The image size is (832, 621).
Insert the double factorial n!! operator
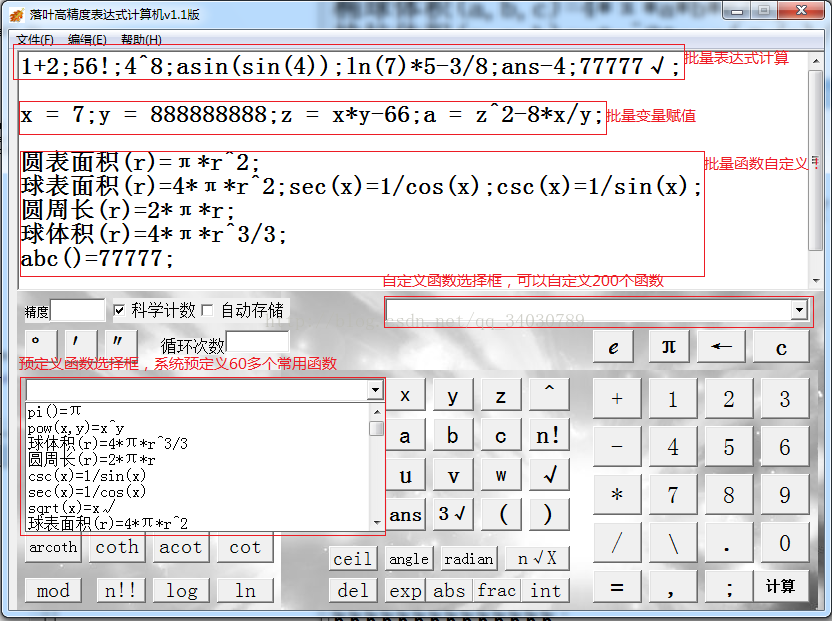pos(121,590)
